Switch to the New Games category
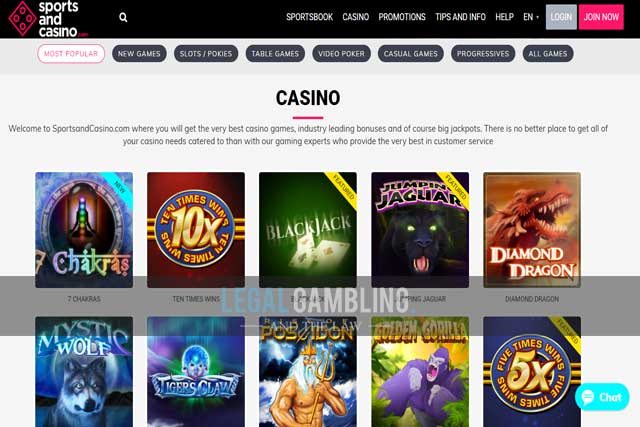 coord(139,53)
